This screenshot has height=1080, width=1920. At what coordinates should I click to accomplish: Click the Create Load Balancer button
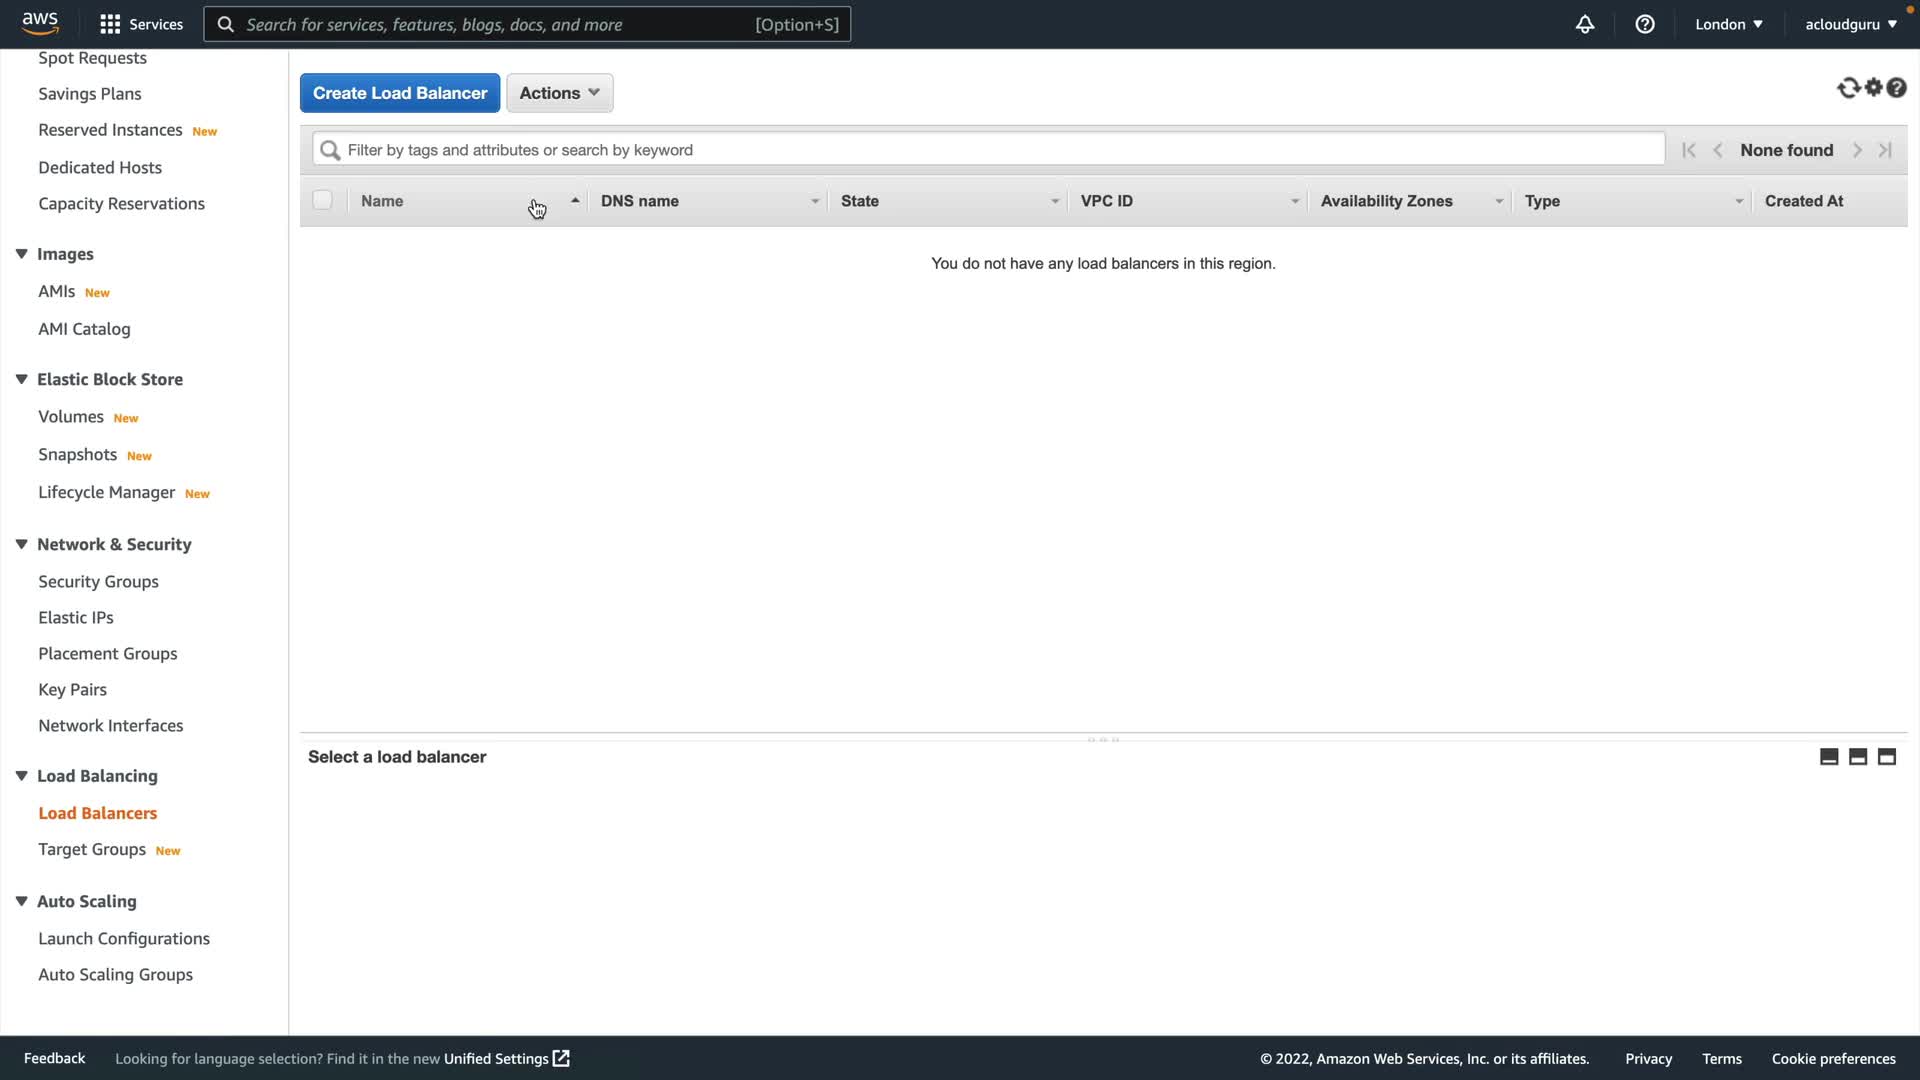click(x=400, y=93)
